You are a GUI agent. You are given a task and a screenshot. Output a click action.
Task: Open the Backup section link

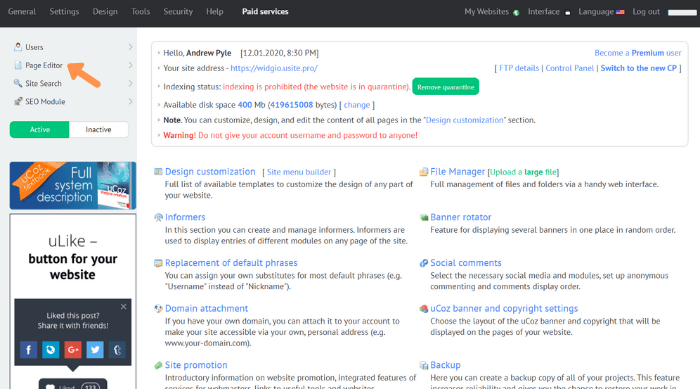coord(445,365)
